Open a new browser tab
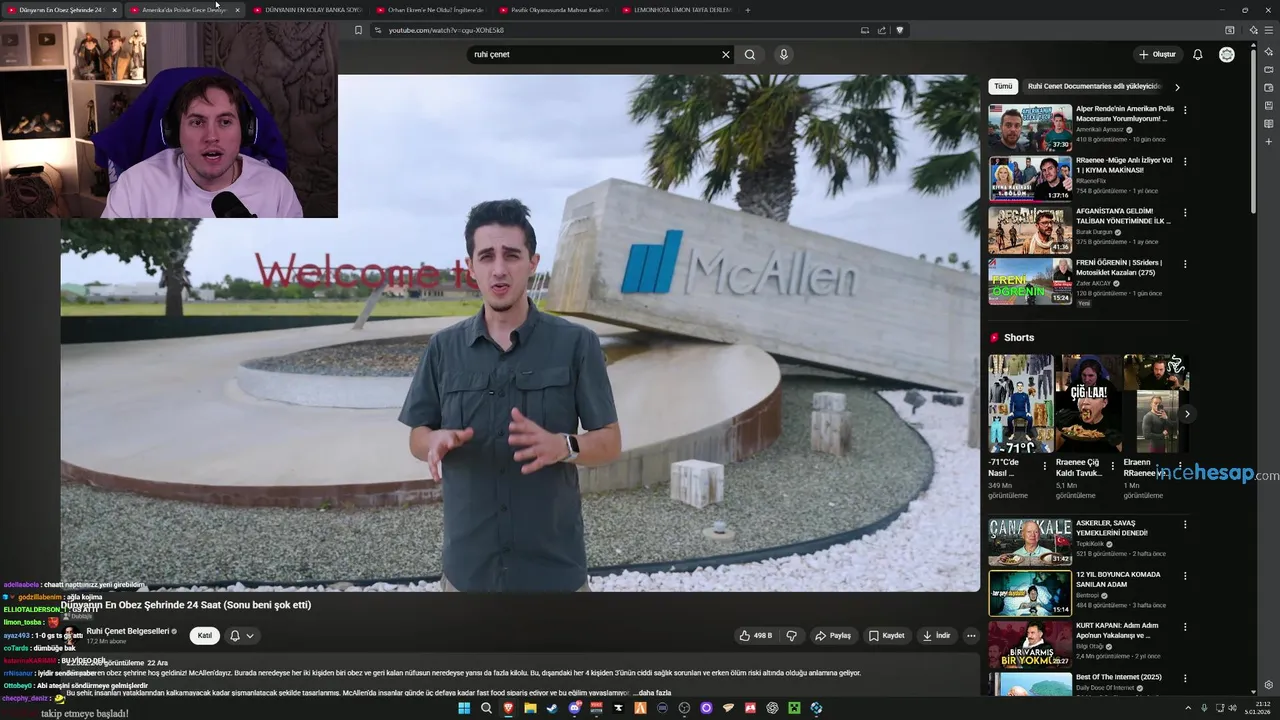 (x=748, y=10)
